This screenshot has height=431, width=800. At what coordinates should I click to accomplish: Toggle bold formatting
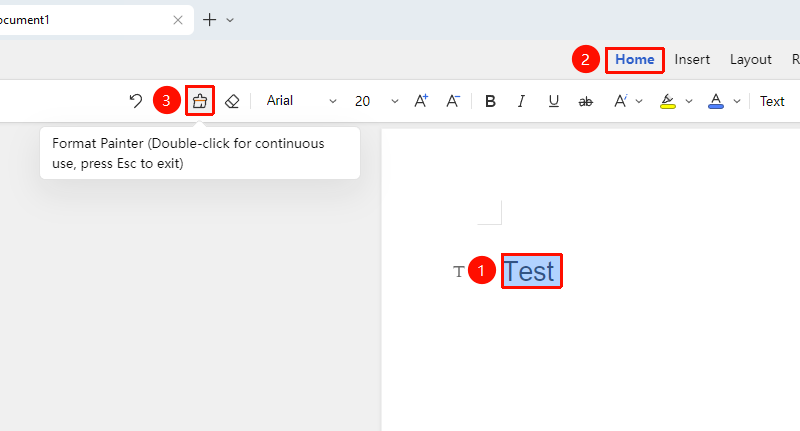(490, 102)
